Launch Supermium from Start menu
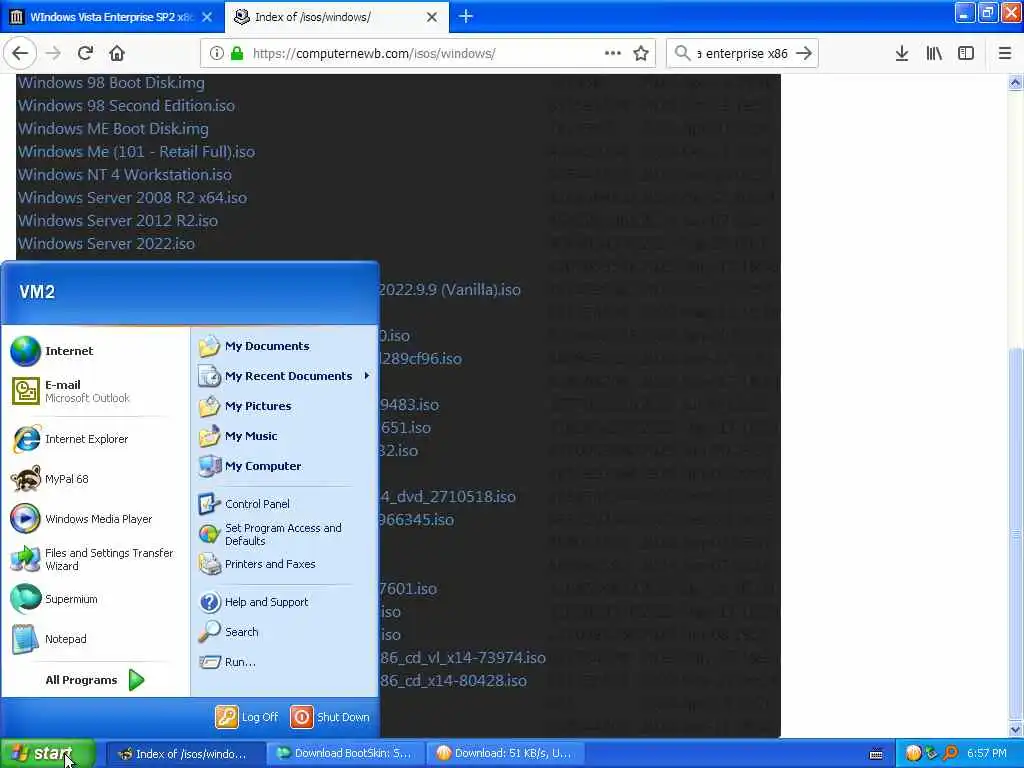 [x=95, y=599]
